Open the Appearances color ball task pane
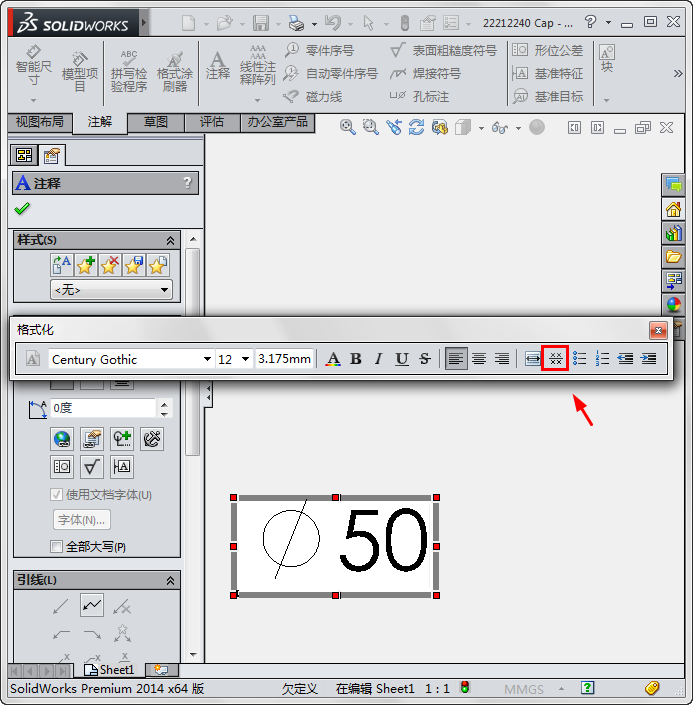The width and height of the screenshot is (693, 705). [673, 304]
